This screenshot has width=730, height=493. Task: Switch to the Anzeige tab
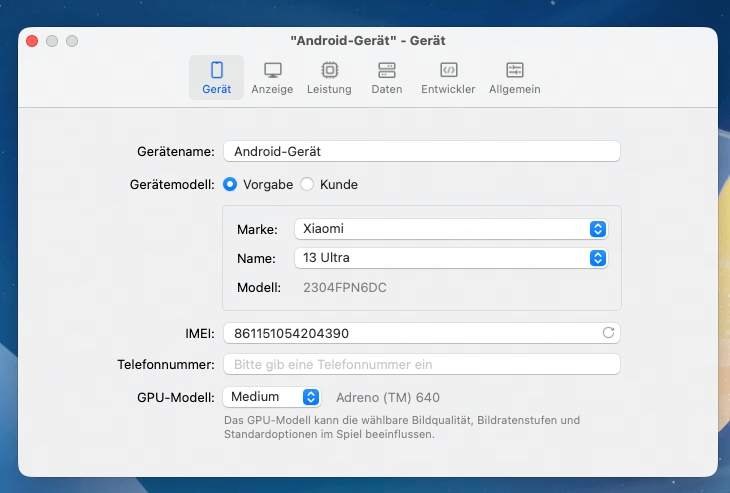pyautogui.click(x=272, y=78)
